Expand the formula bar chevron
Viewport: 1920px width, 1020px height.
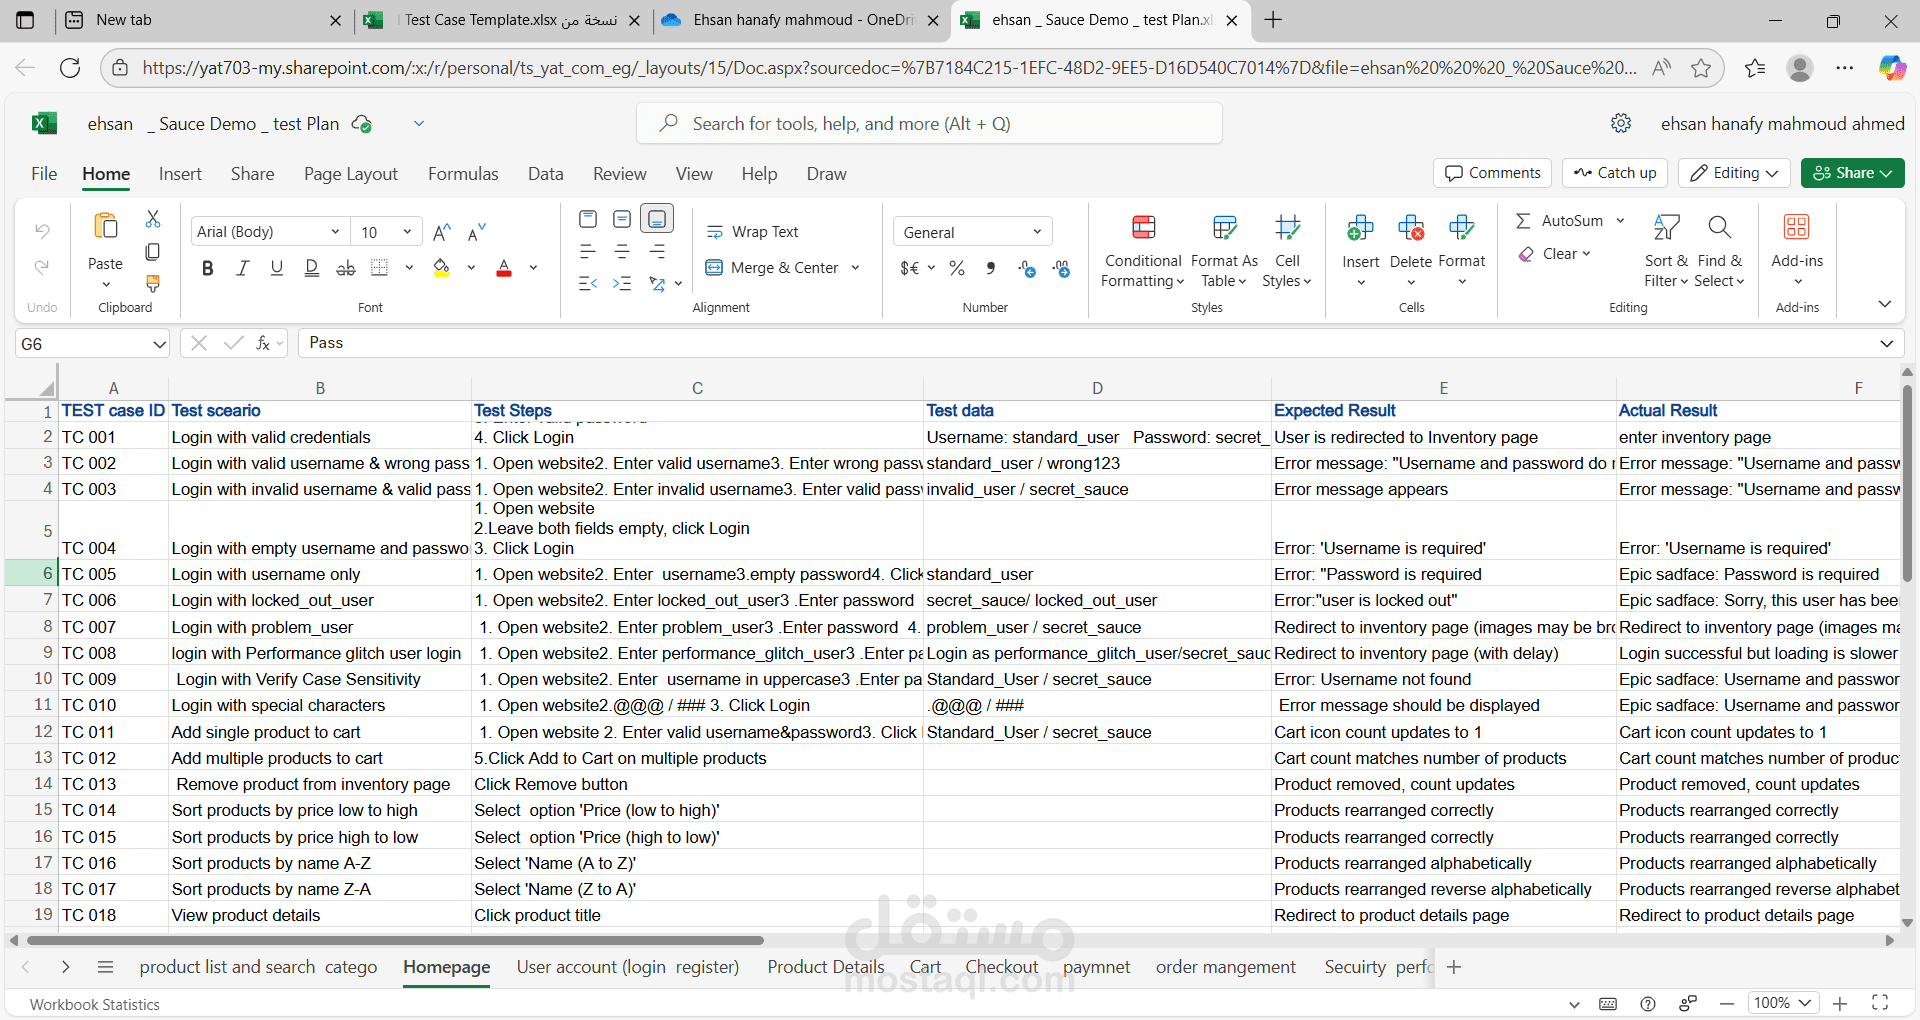[x=1887, y=344]
